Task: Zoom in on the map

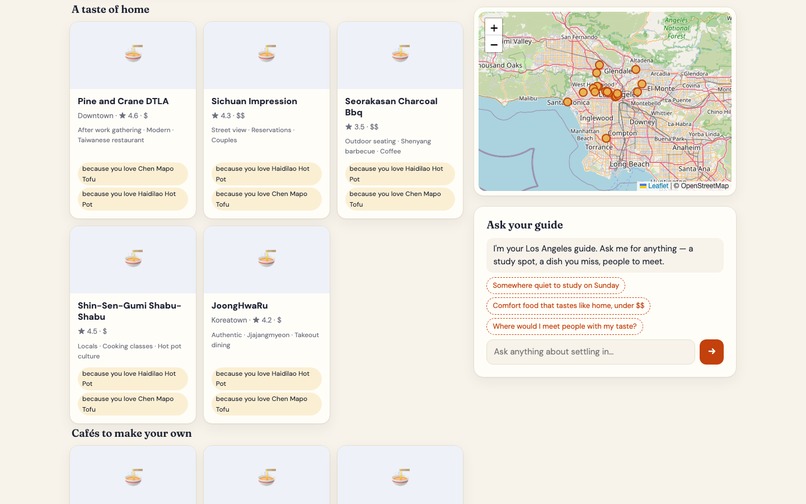Action: [x=493, y=28]
